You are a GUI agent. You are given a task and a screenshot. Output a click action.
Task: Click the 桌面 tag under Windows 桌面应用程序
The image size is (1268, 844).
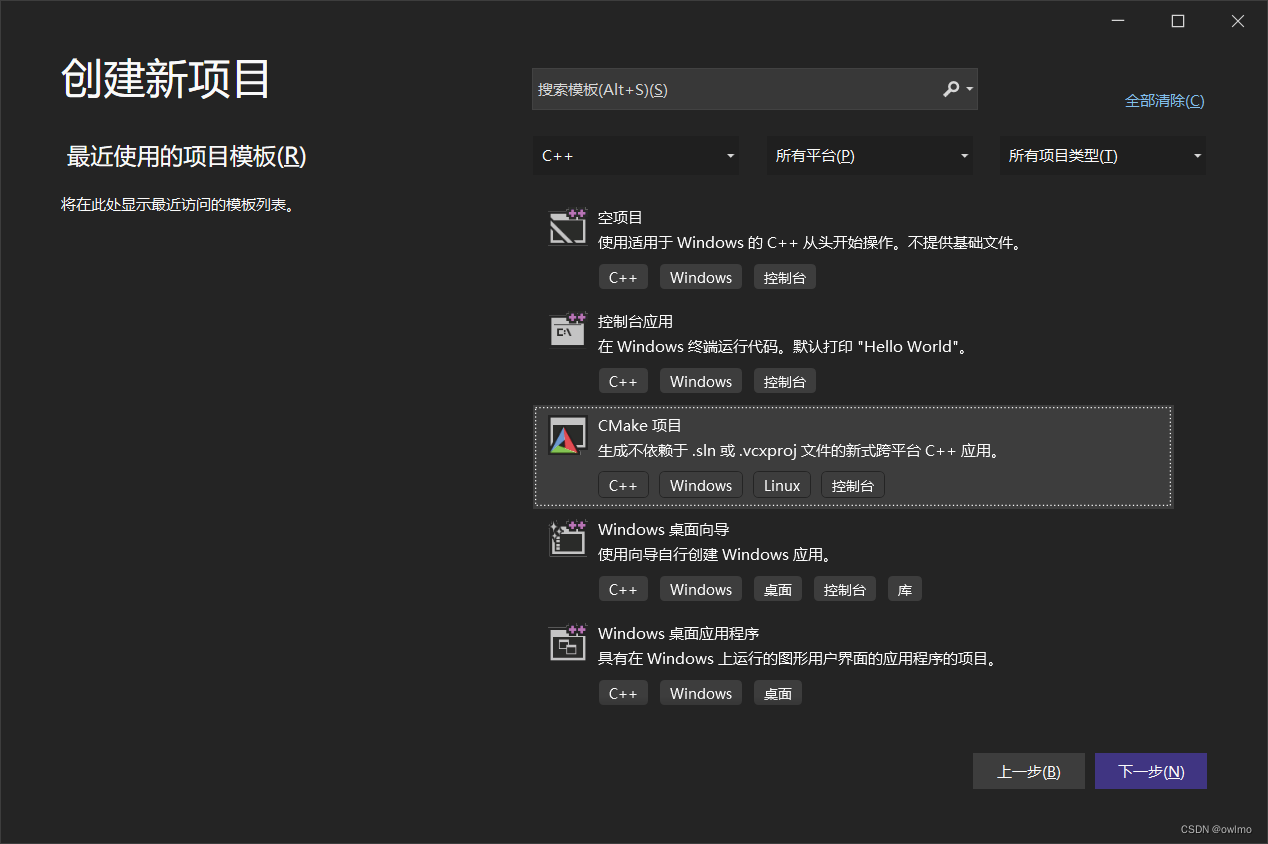point(777,692)
